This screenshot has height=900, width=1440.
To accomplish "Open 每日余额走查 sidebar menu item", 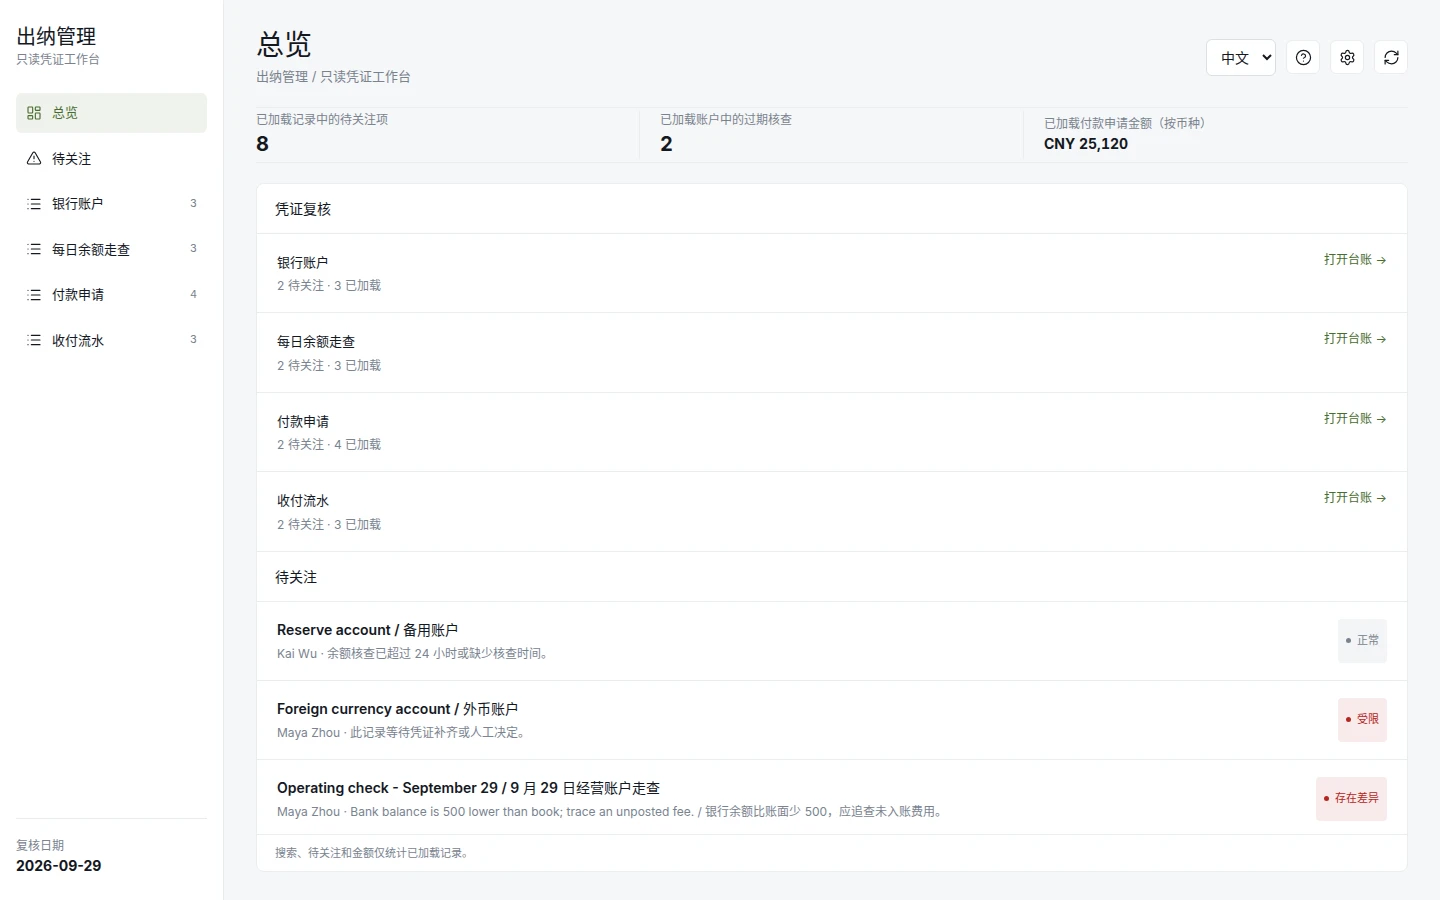I will click(111, 249).
